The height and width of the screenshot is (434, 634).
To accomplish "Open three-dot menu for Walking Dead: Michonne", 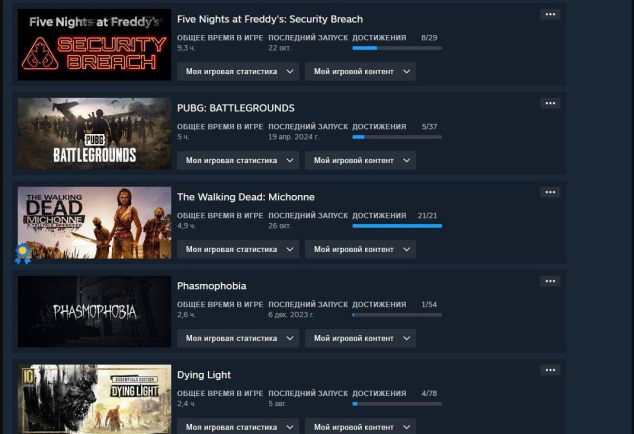I will (x=550, y=192).
